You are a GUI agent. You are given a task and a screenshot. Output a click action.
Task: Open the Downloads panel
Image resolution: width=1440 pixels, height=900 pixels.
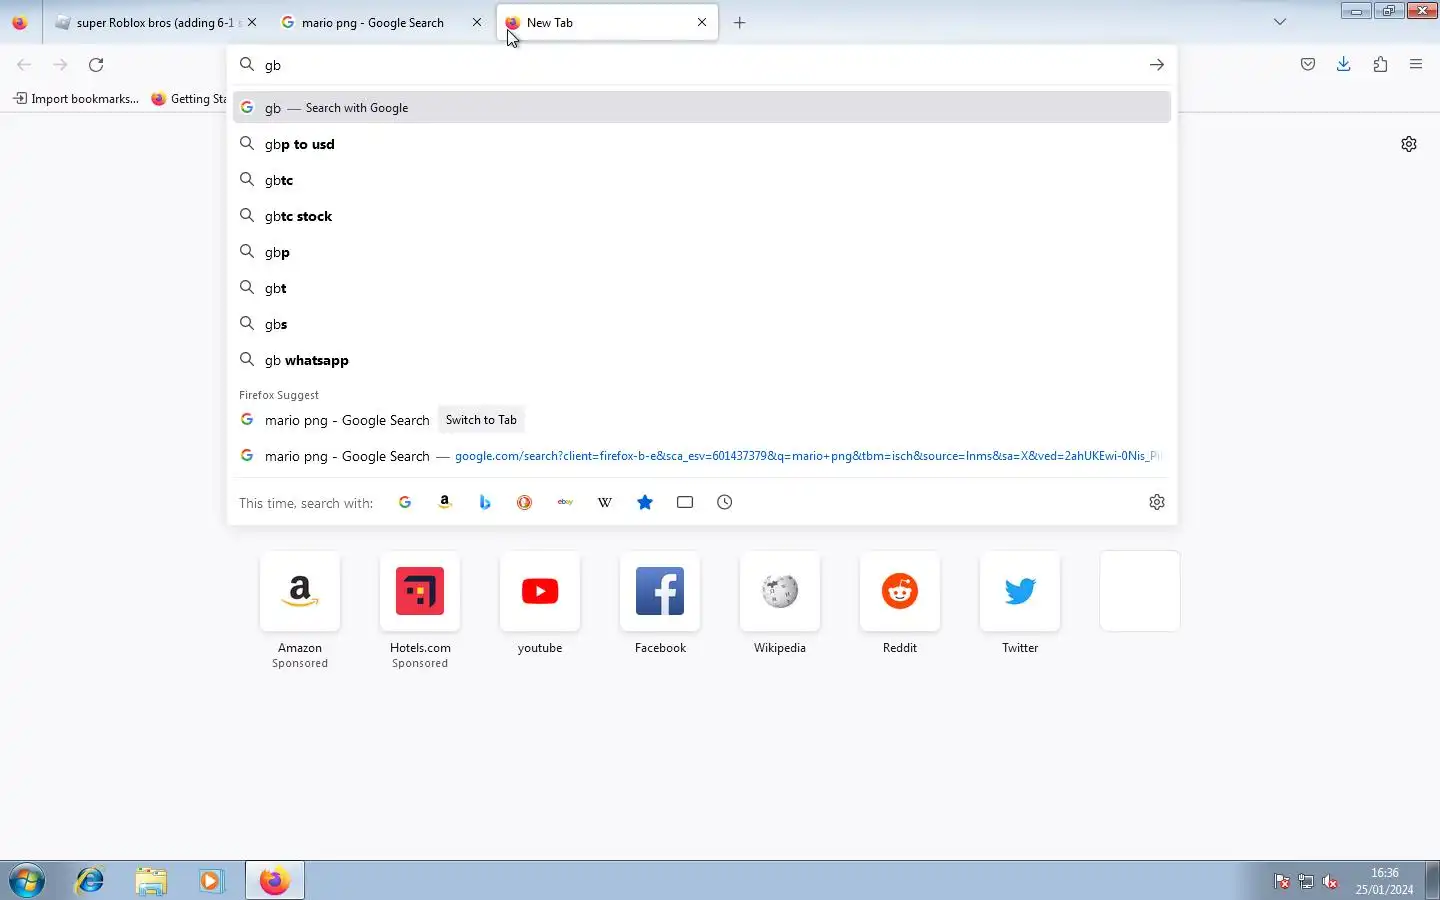tap(1344, 65)
